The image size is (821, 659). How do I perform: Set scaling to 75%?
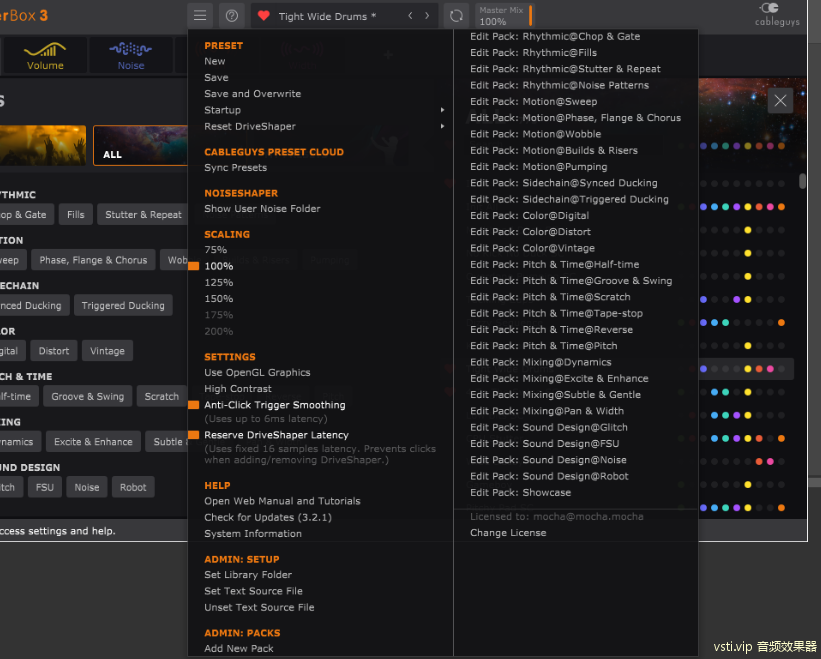pos(216,250)
